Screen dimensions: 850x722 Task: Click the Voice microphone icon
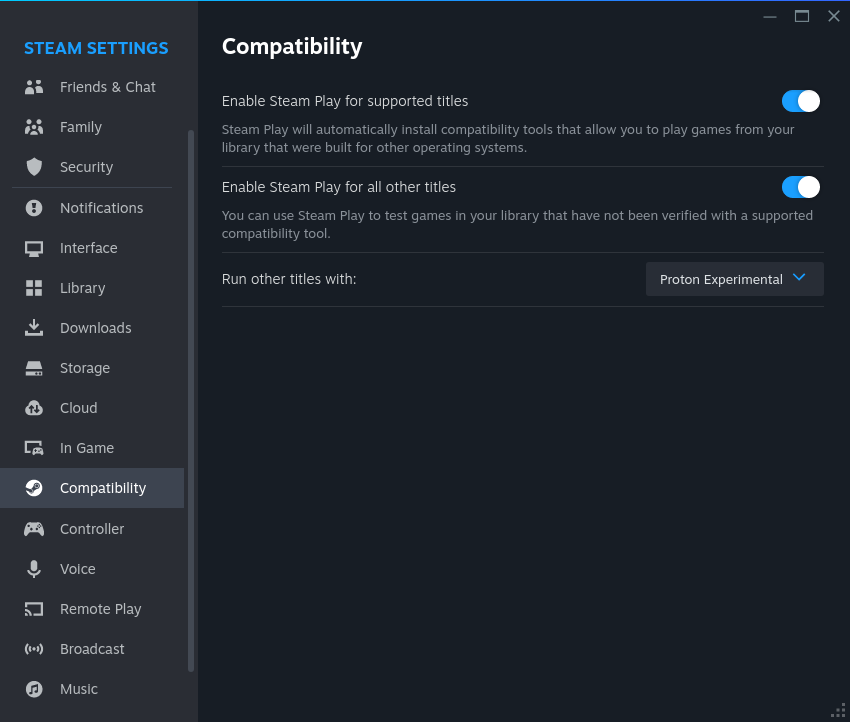click(x=34, y=569)
